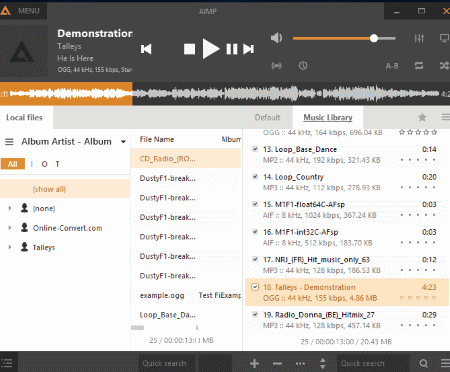This screenshot has width=450, height=372.
Task: Stop playback with the square button
Action: (189, 49)
